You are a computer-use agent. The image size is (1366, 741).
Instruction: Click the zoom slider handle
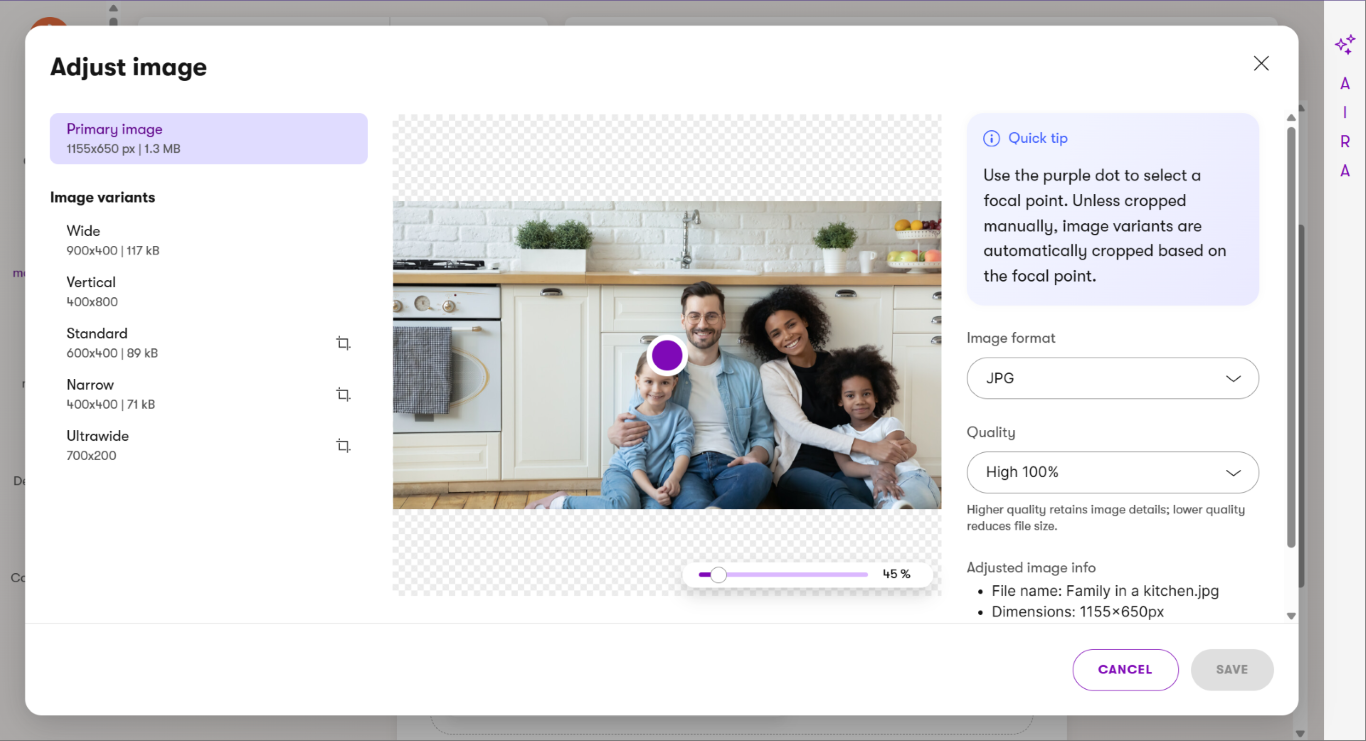click(x=718, y=574)
